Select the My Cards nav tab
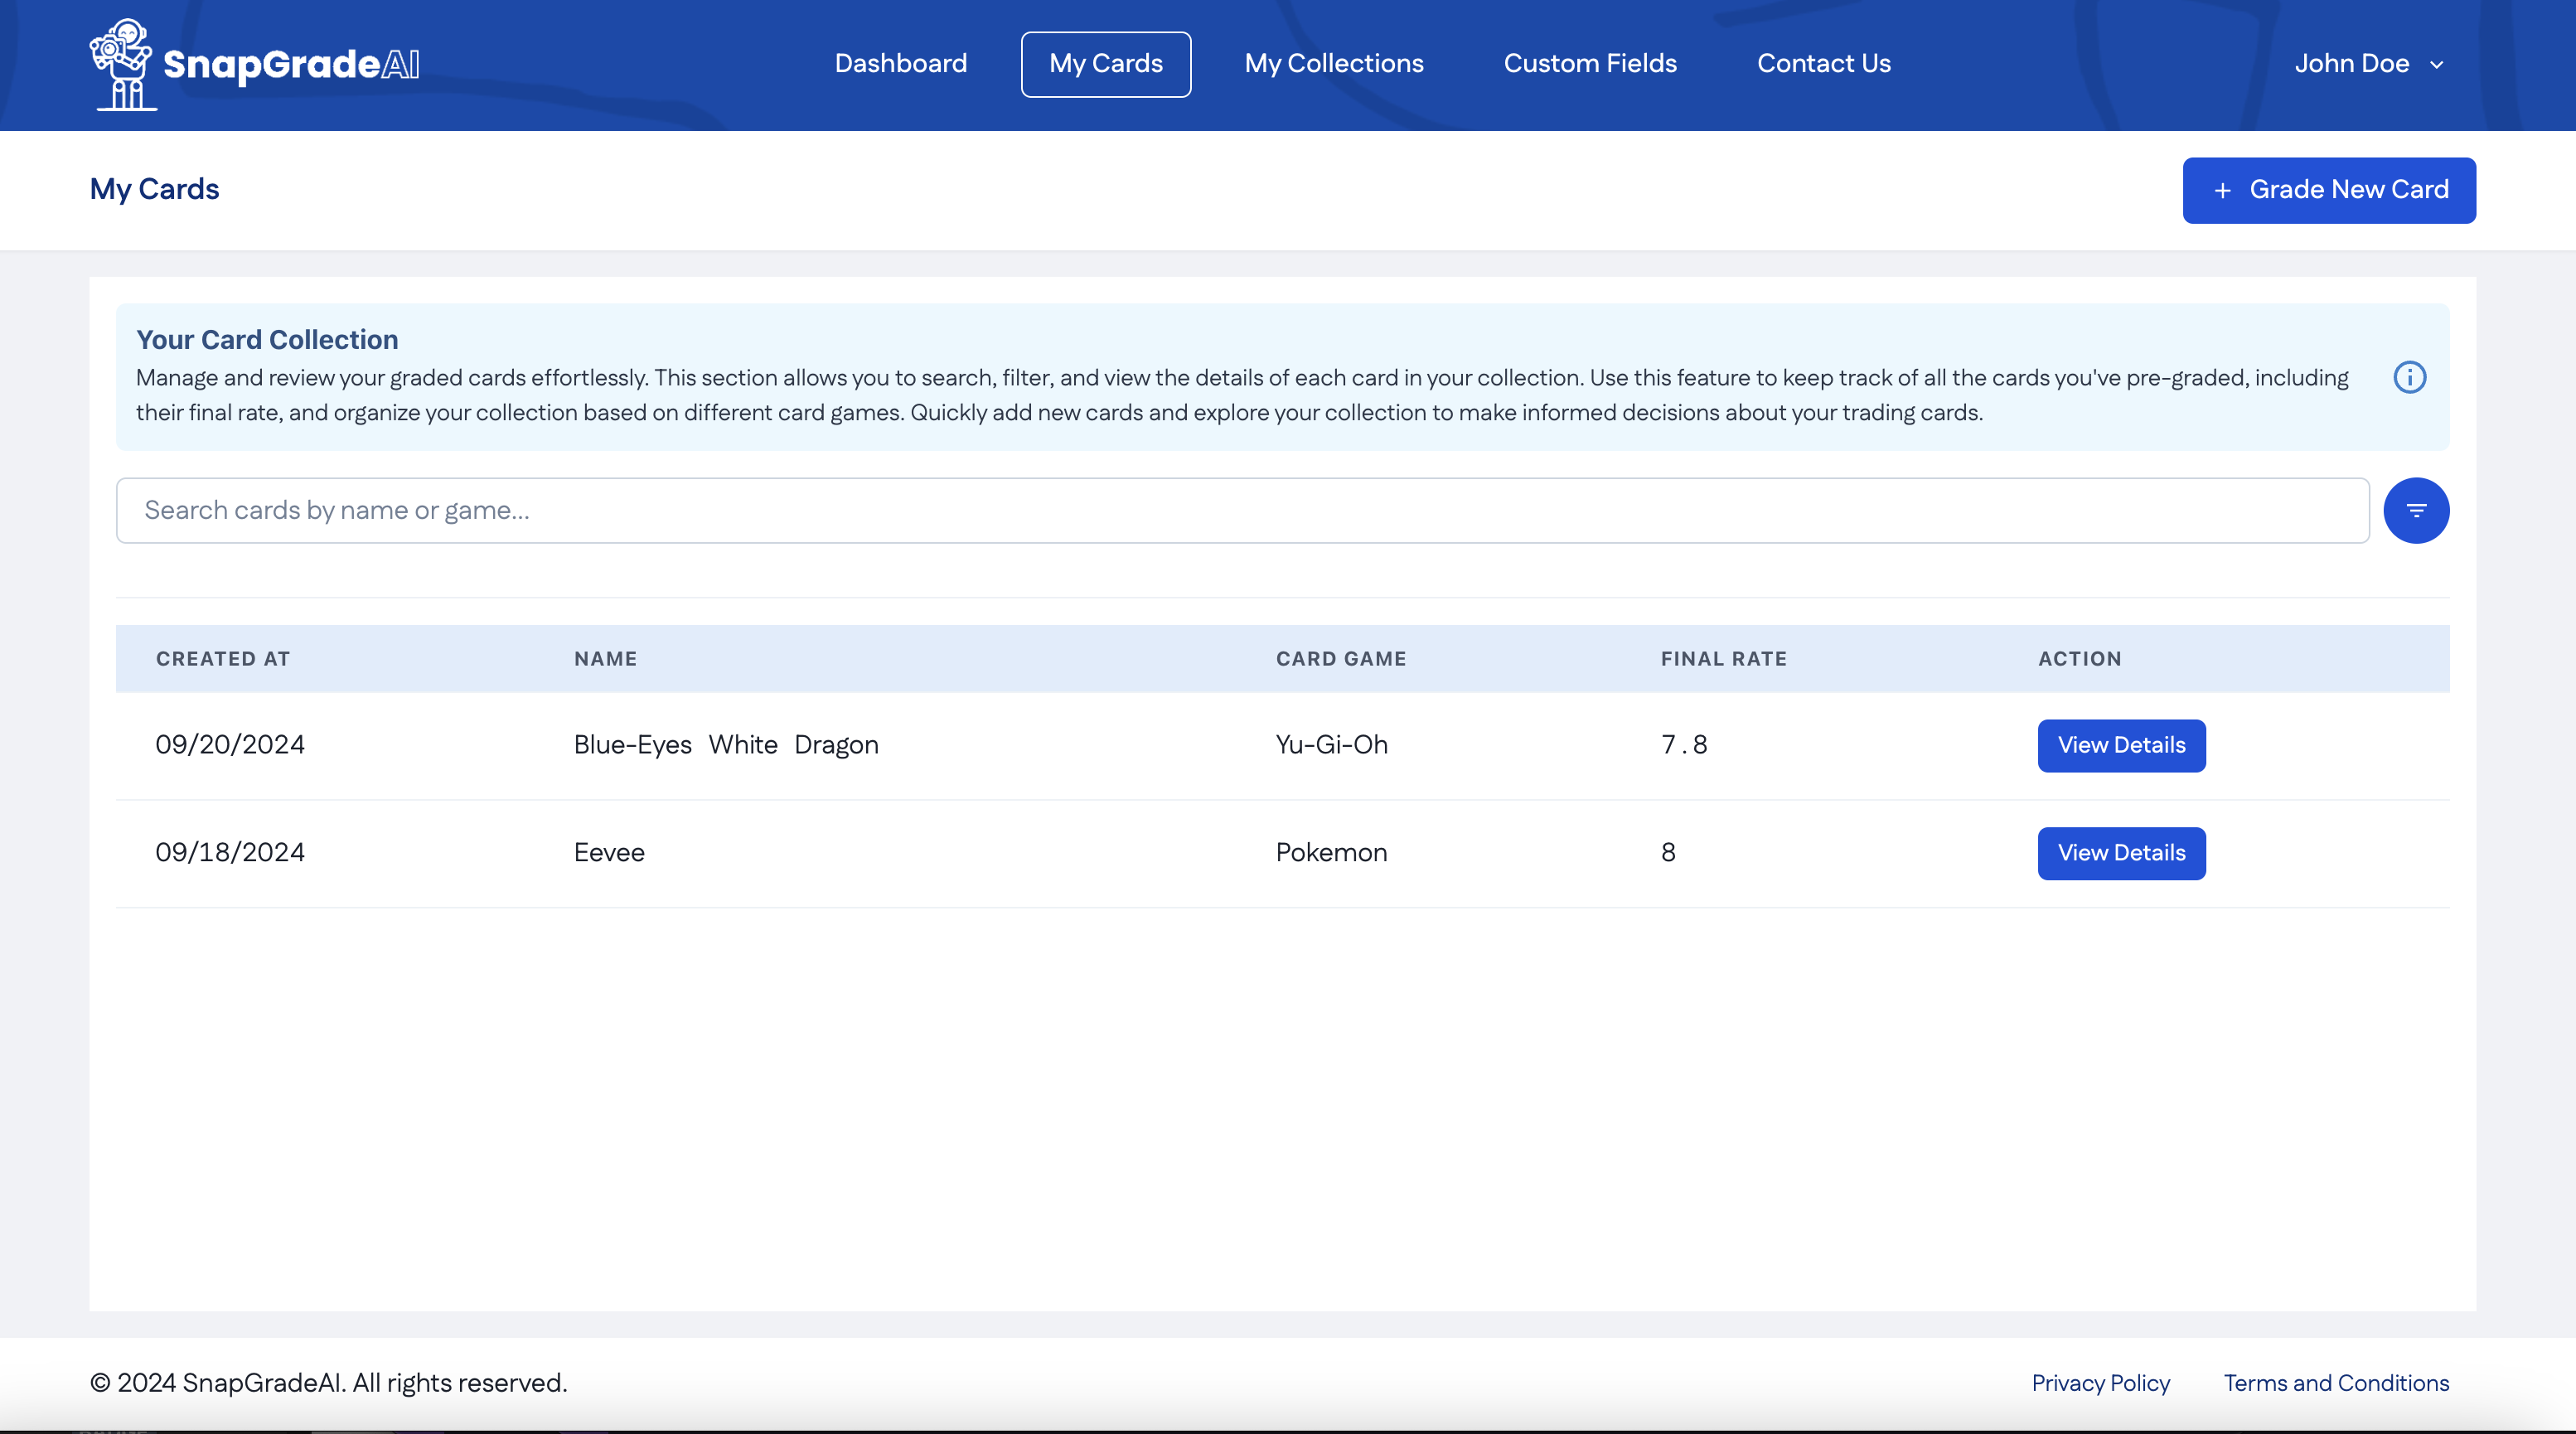 click(x=1105, y=64)
